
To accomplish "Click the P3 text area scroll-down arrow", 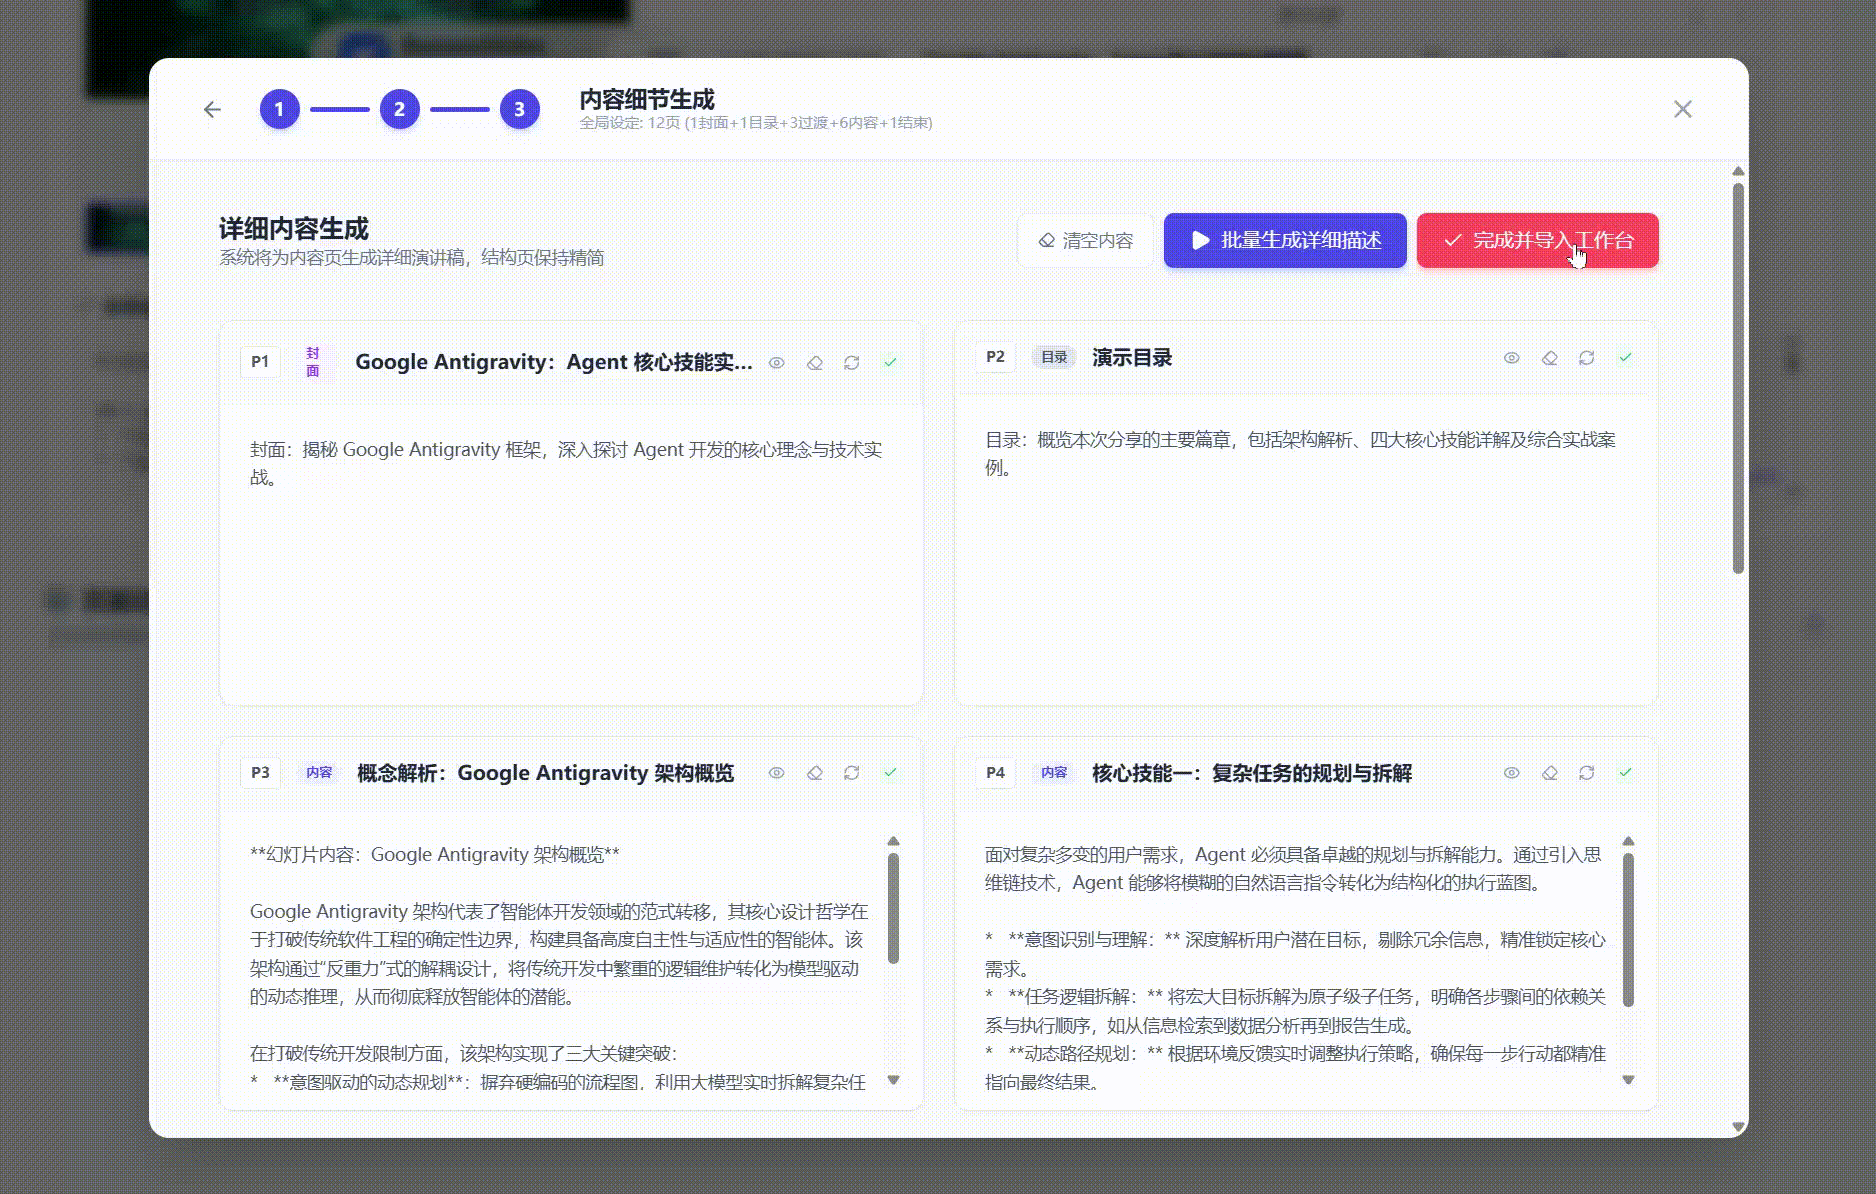I will [893, 1080].
